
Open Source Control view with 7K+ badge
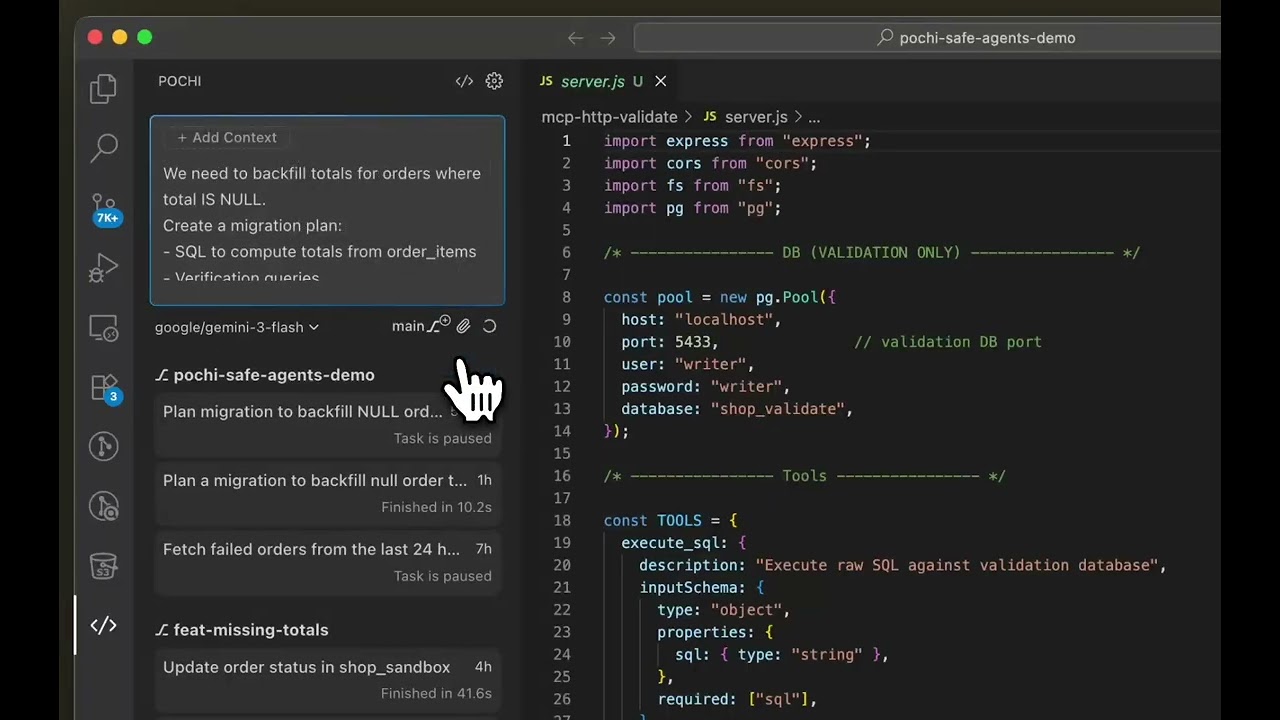105,208
